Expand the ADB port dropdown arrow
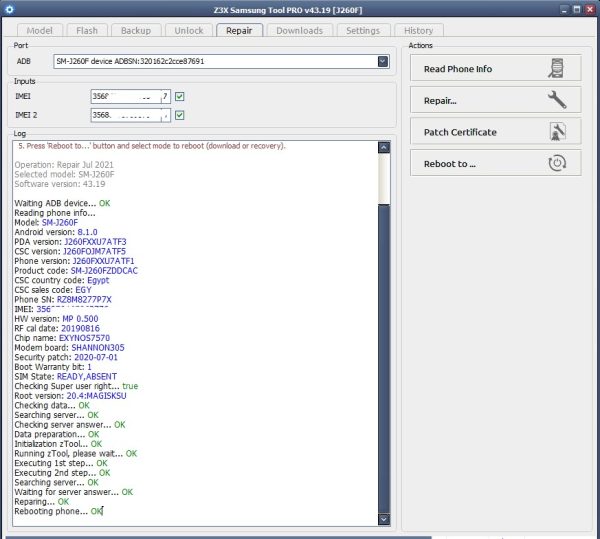Image resolution: width=600 pixels, height=539 pixels. pos(382,61)
